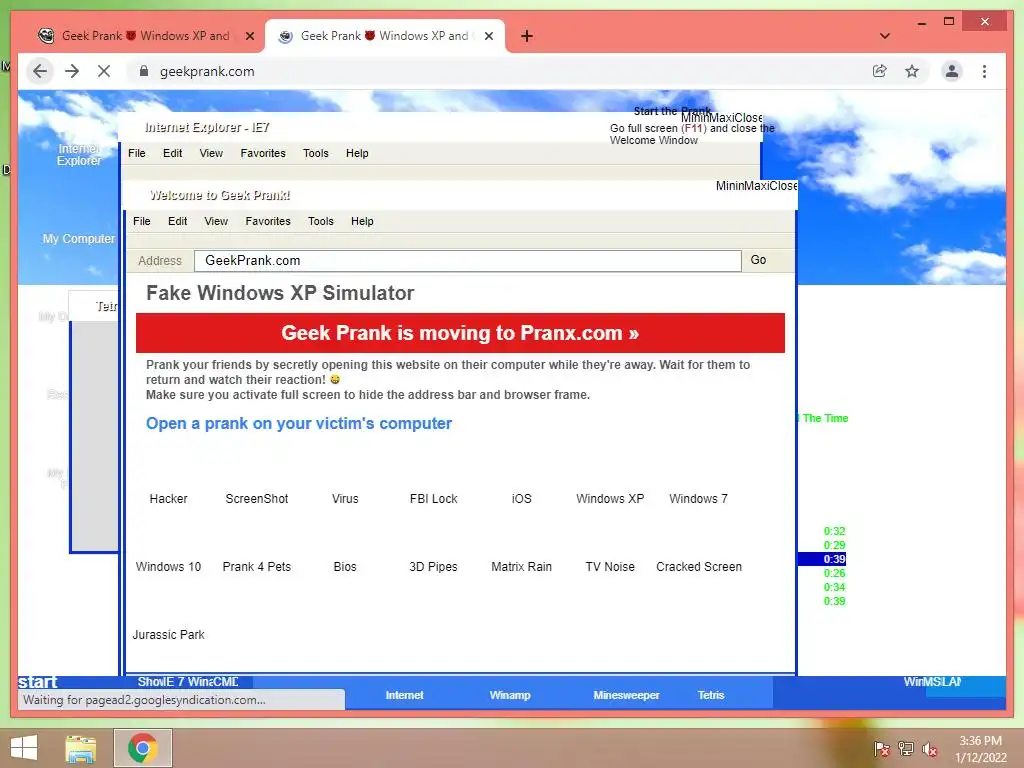Image resolution: width=1024 pixels, height=768 pixels.
Task: Open My Computer desktop shortcut
Action: pyautogui.click(x=78, y=239)
